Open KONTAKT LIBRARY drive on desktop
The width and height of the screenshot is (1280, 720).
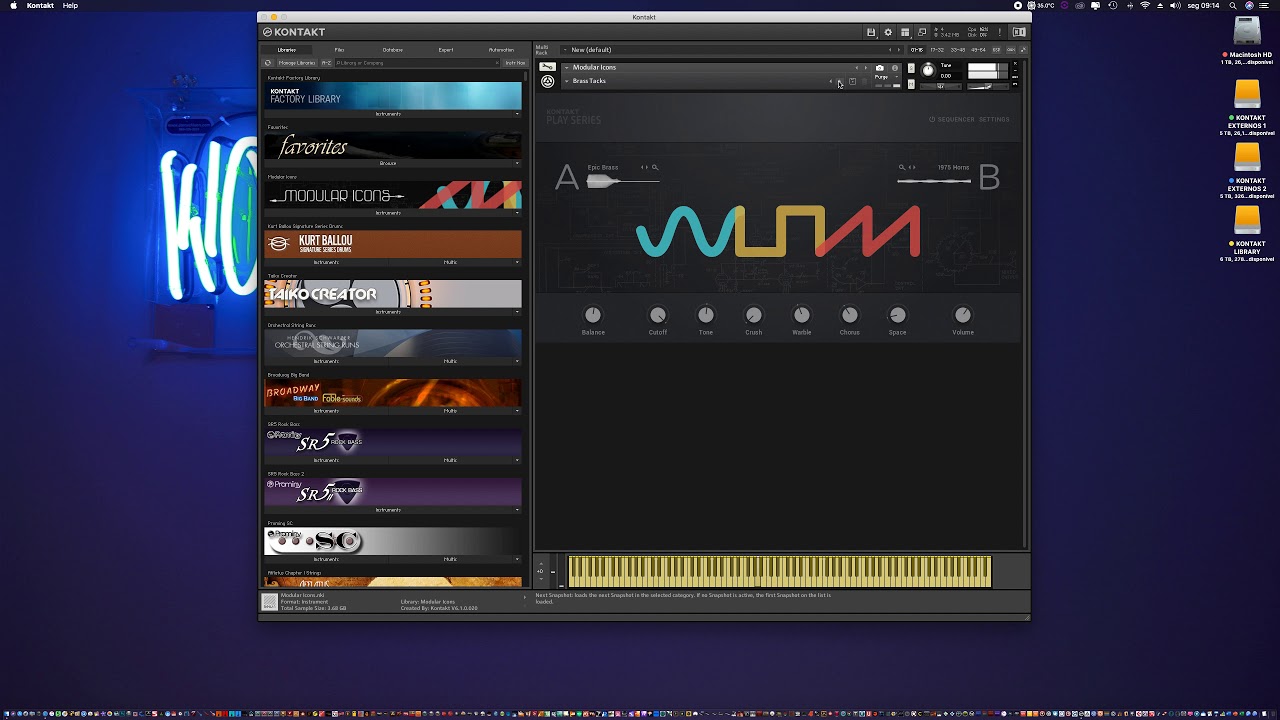[1247, 220]
